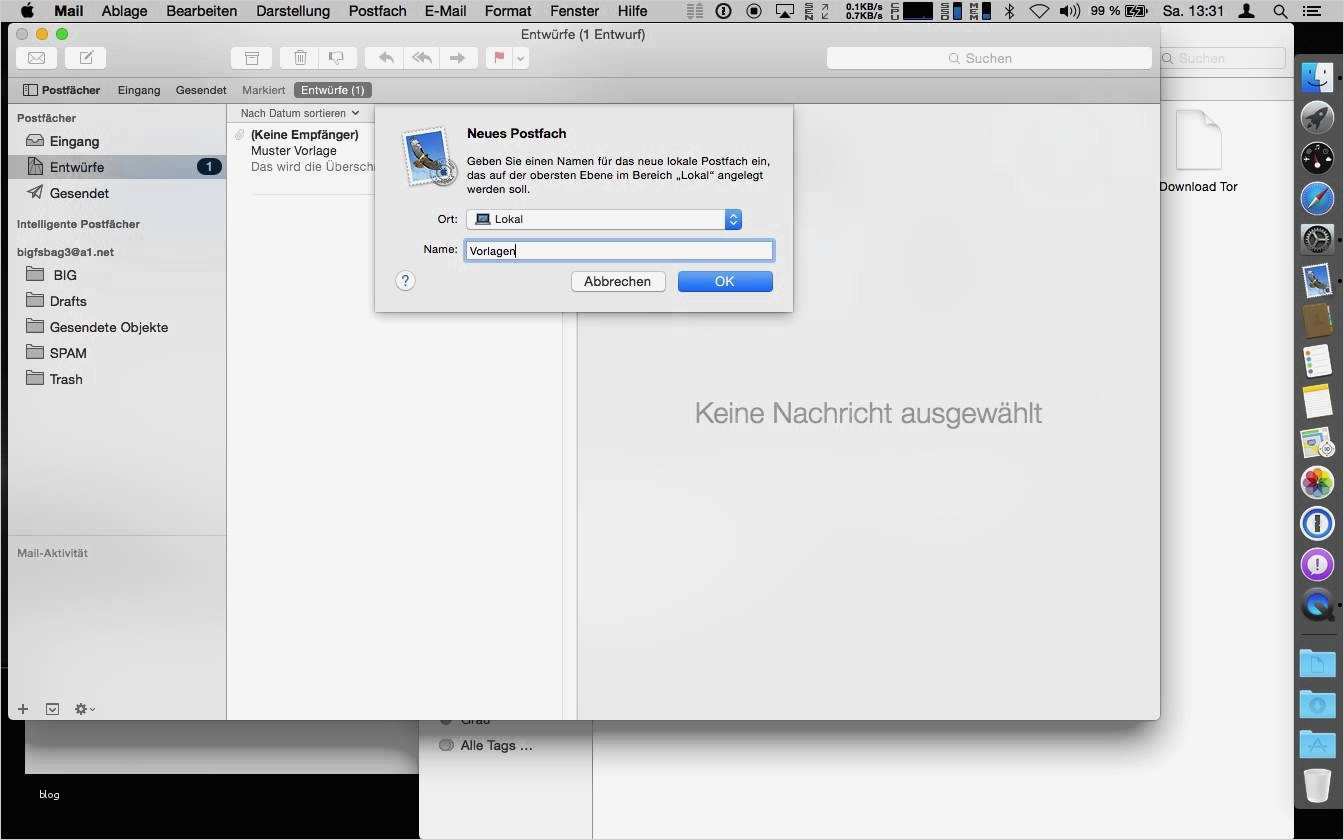Select Entwürfe (1) in favorites bar
1344x840 pixels.
point(333,90)
